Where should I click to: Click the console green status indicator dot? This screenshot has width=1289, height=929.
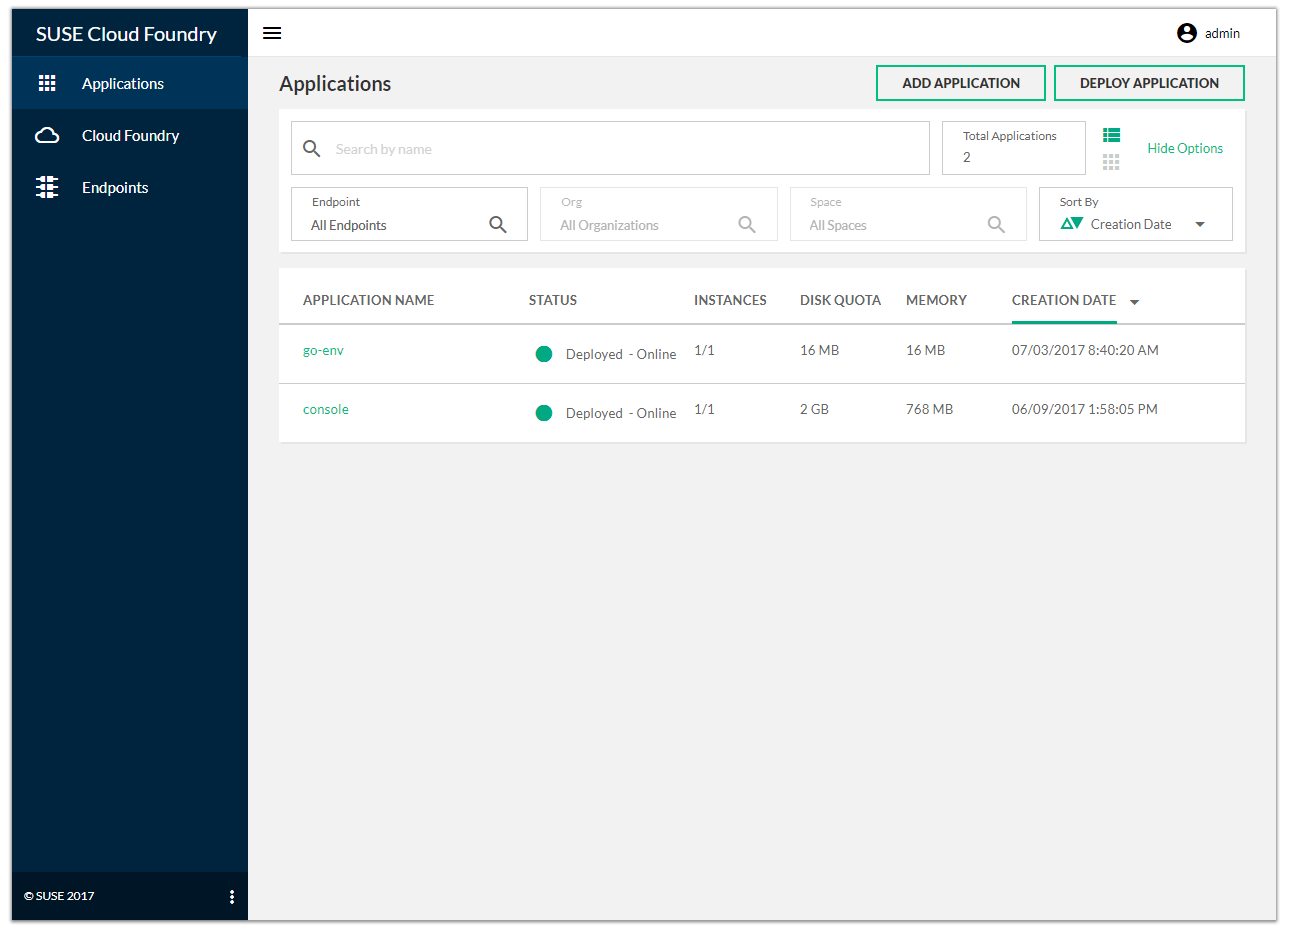[x=544, y=413]
